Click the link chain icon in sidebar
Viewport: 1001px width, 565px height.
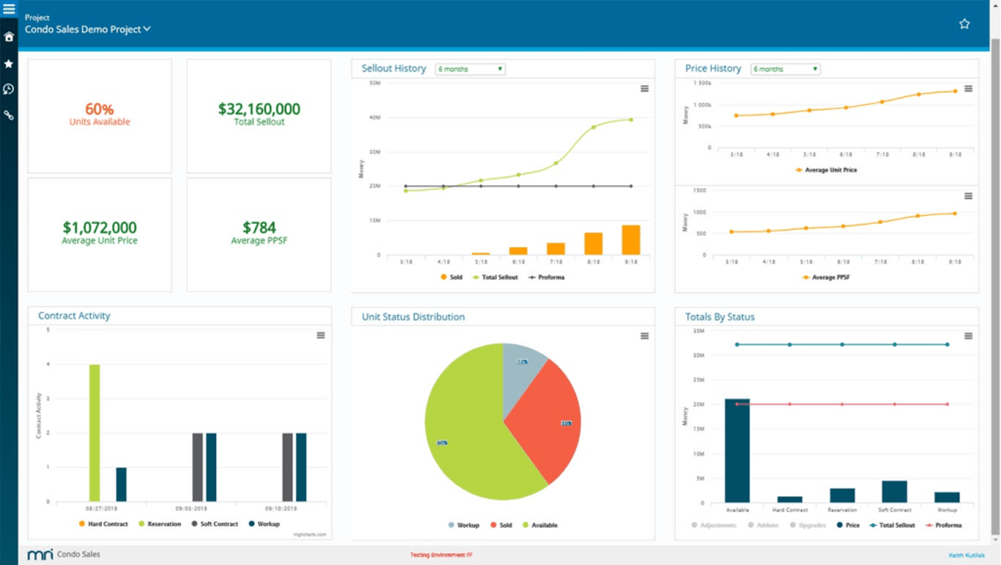pos(9,115)
